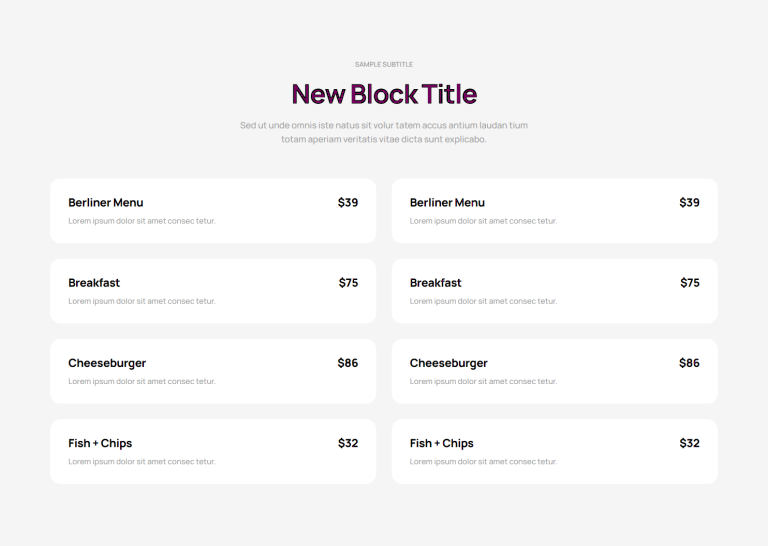Viewport: 768px width, 546px height.
Task: Select the SAMPLE SUBTITLE text
Action: (384, 64)
